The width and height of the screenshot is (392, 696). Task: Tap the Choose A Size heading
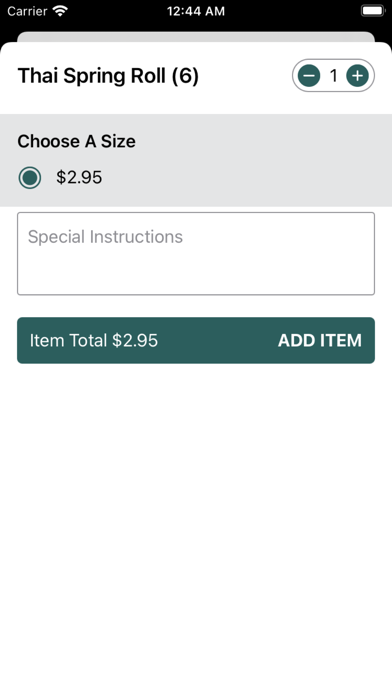(x=76, y=141)
